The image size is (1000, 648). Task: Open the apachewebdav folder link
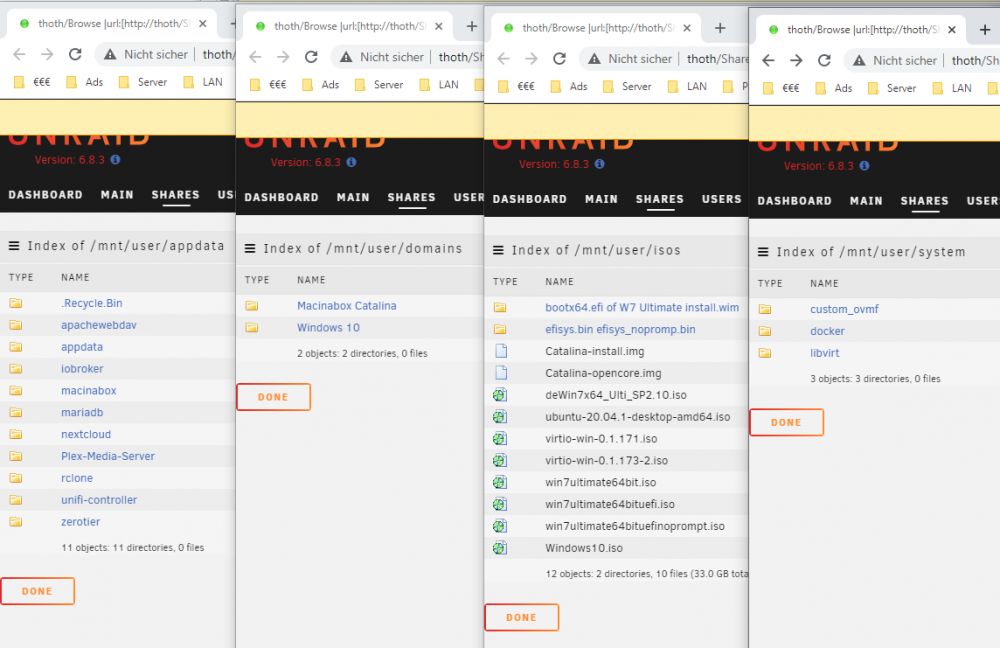pyautogui.click(x=99, y=325)
